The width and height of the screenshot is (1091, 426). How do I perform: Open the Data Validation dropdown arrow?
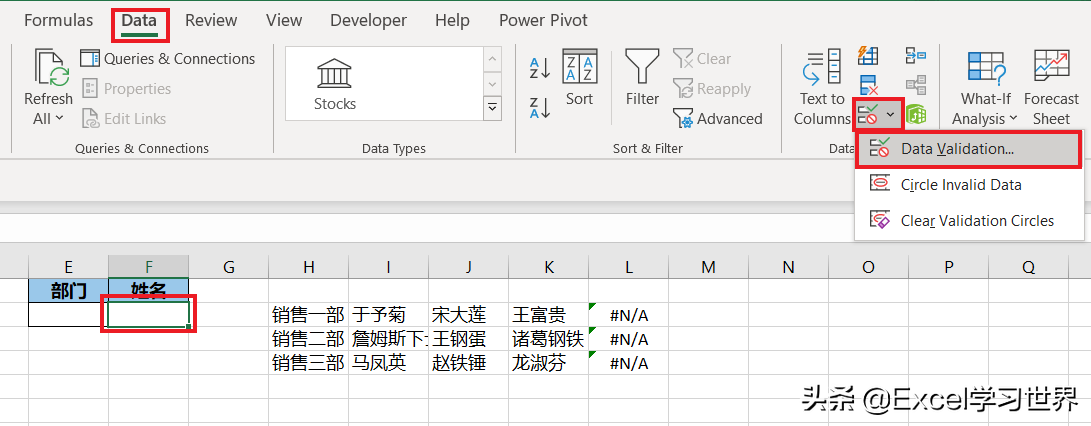(x=891, y=115)
